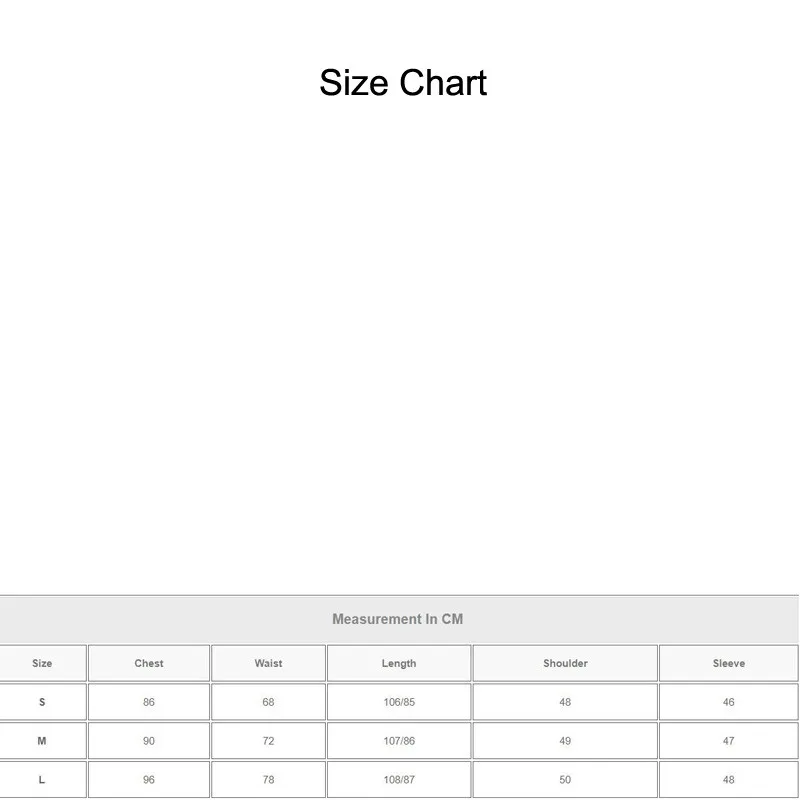Select shoulder value 50 for size L

(565, 780)
